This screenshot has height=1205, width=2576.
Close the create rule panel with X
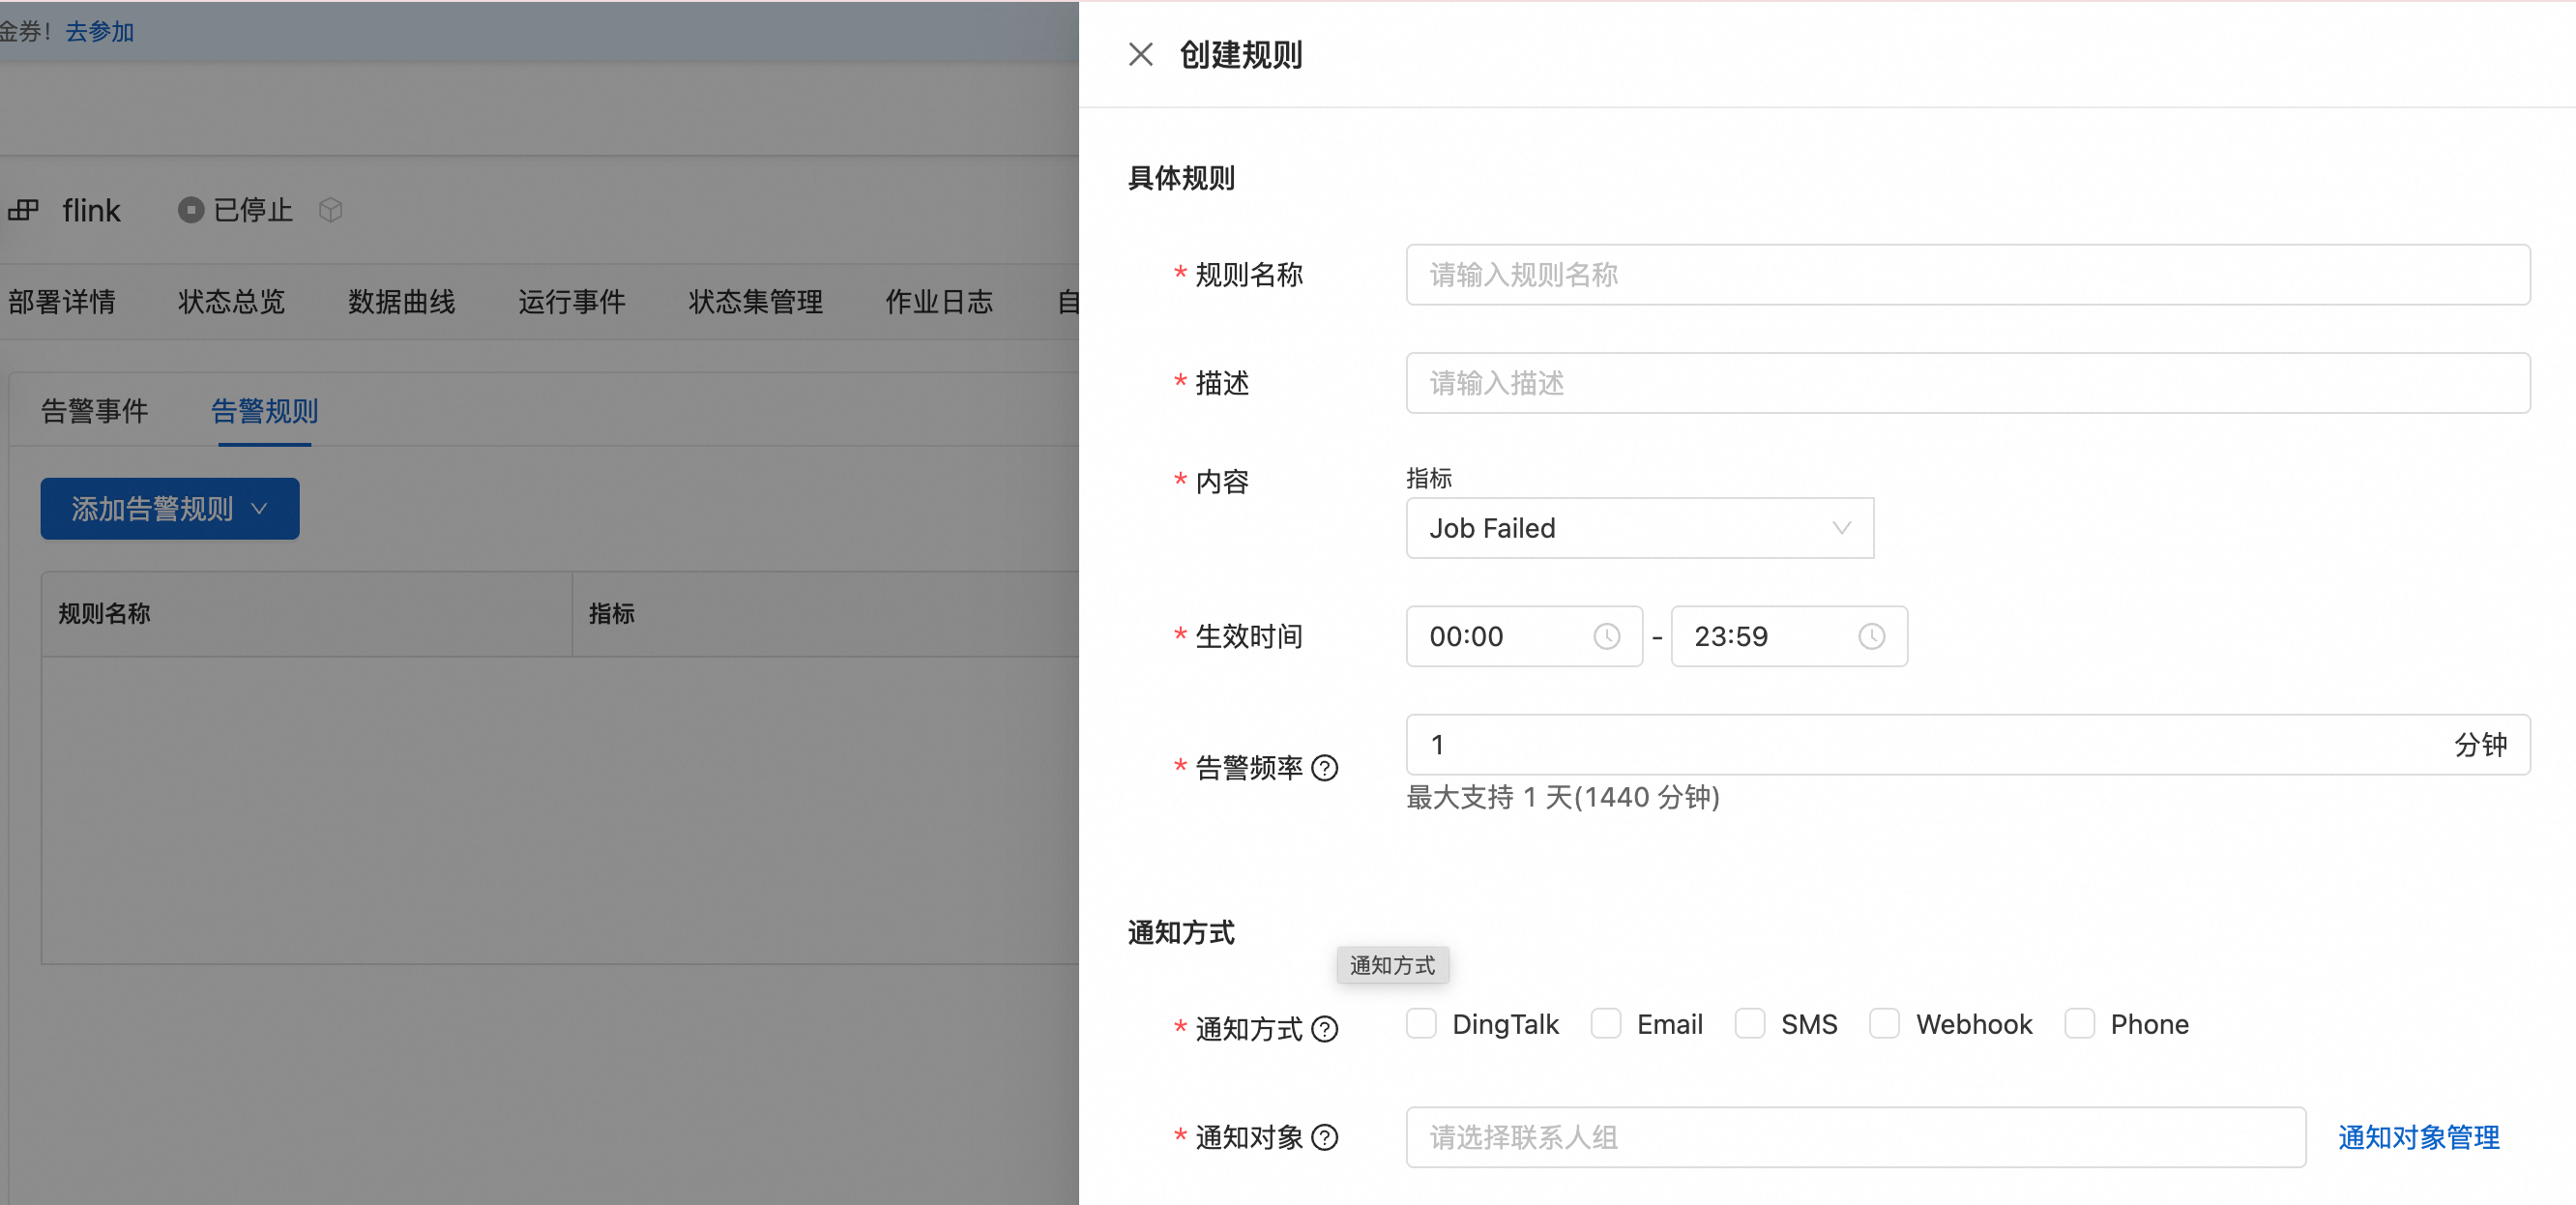(x=1140, y=54)
